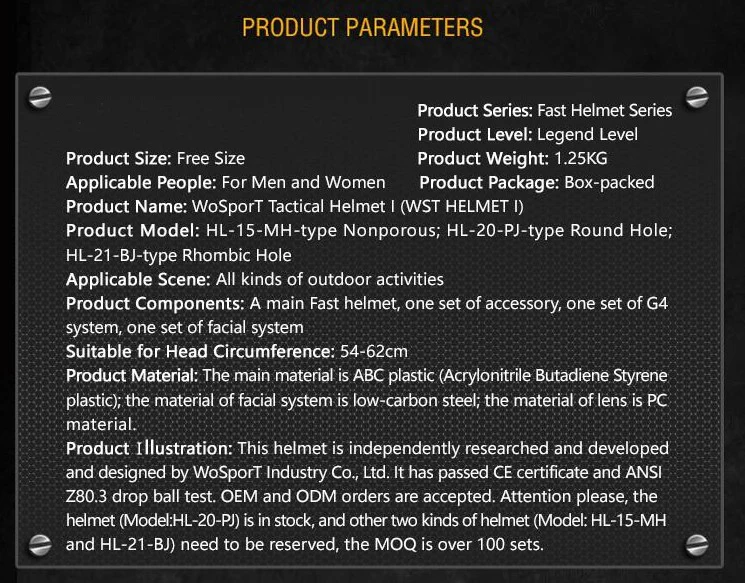Click the top-left screw head icon
This screenshot has width=745, height=583.
click(x=40, y=97)
